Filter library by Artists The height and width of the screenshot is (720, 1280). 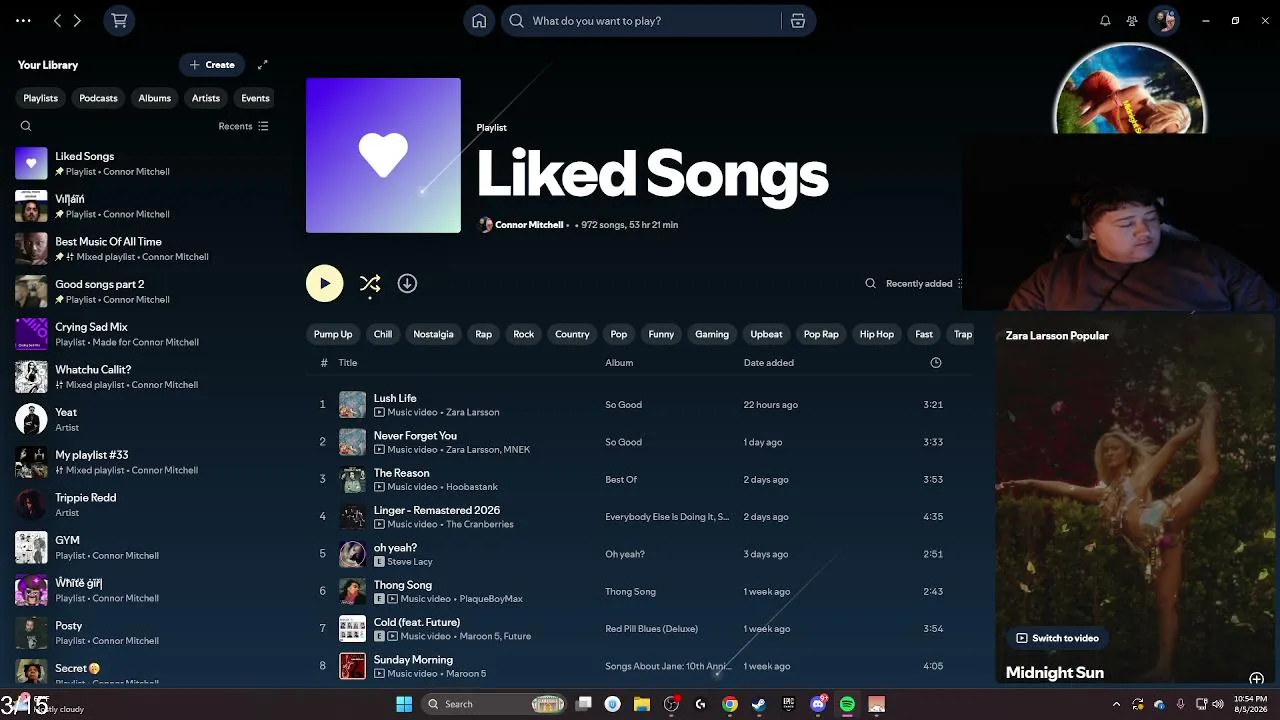205,98
